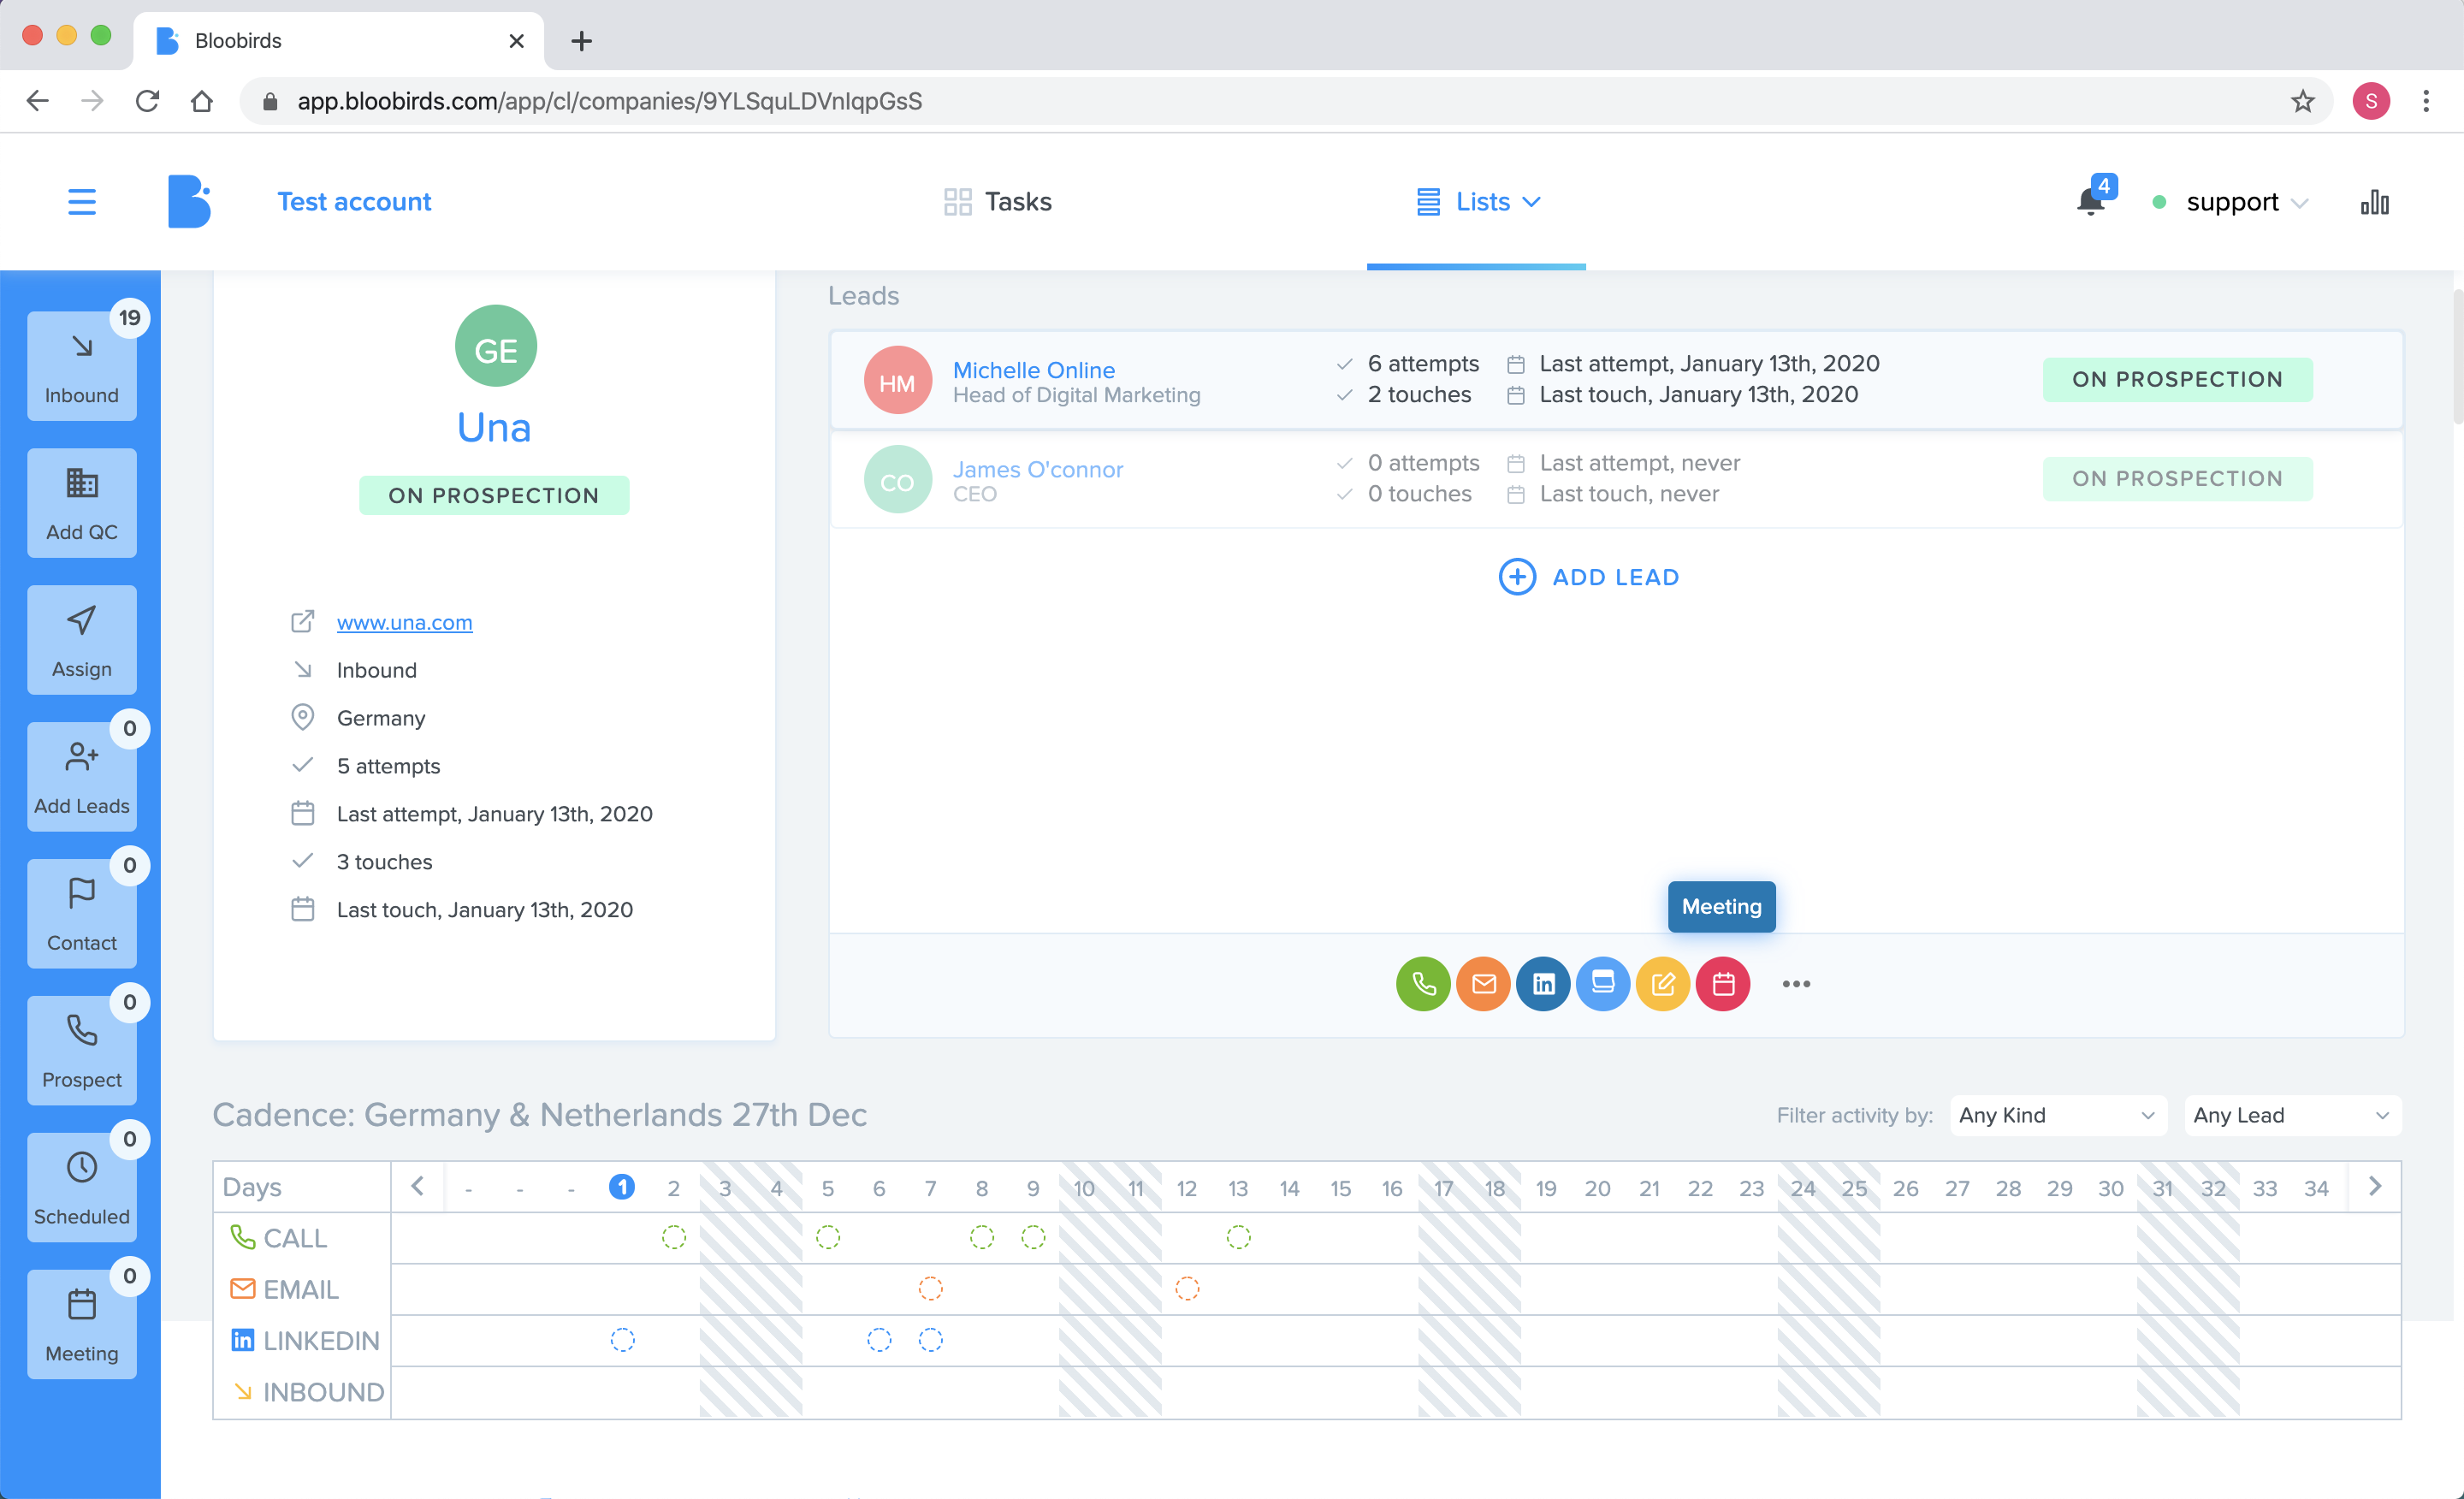Open the Tasks tab

pyautogui.click(x=998, y=202)
